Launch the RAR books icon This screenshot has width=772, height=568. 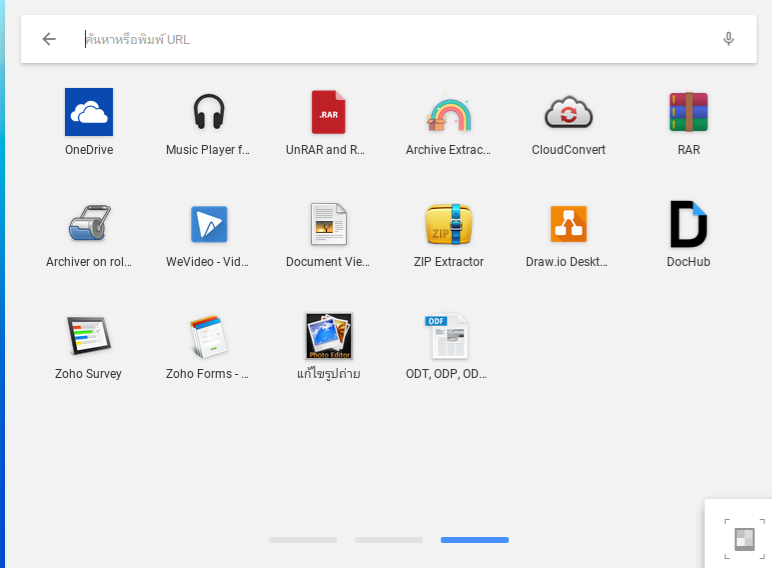point(688,112)
